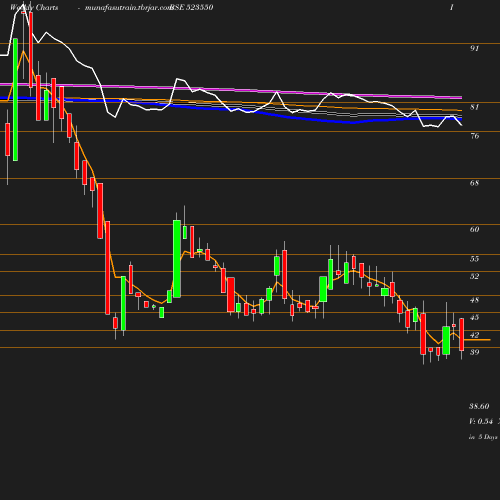Select the 68 price level label
500x500 pixels.
click(x=474, y=183)
